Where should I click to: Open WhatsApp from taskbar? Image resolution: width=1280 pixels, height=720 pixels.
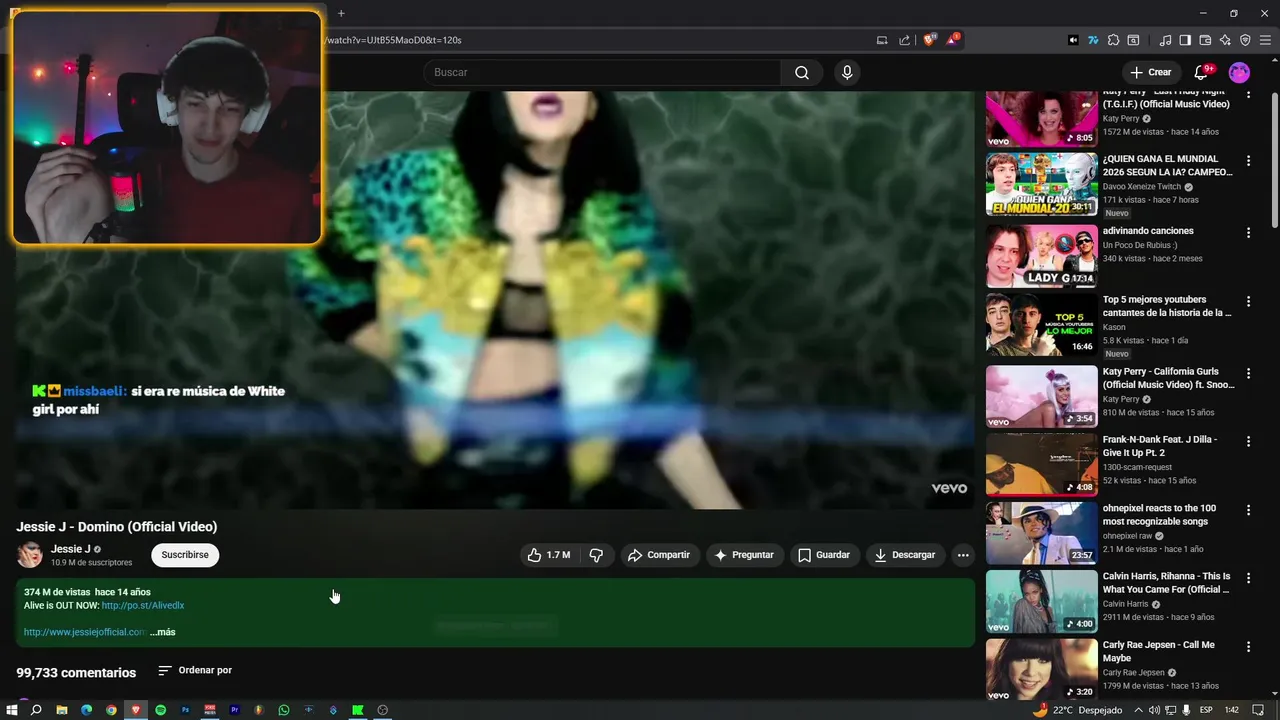[x=284, y=710]
